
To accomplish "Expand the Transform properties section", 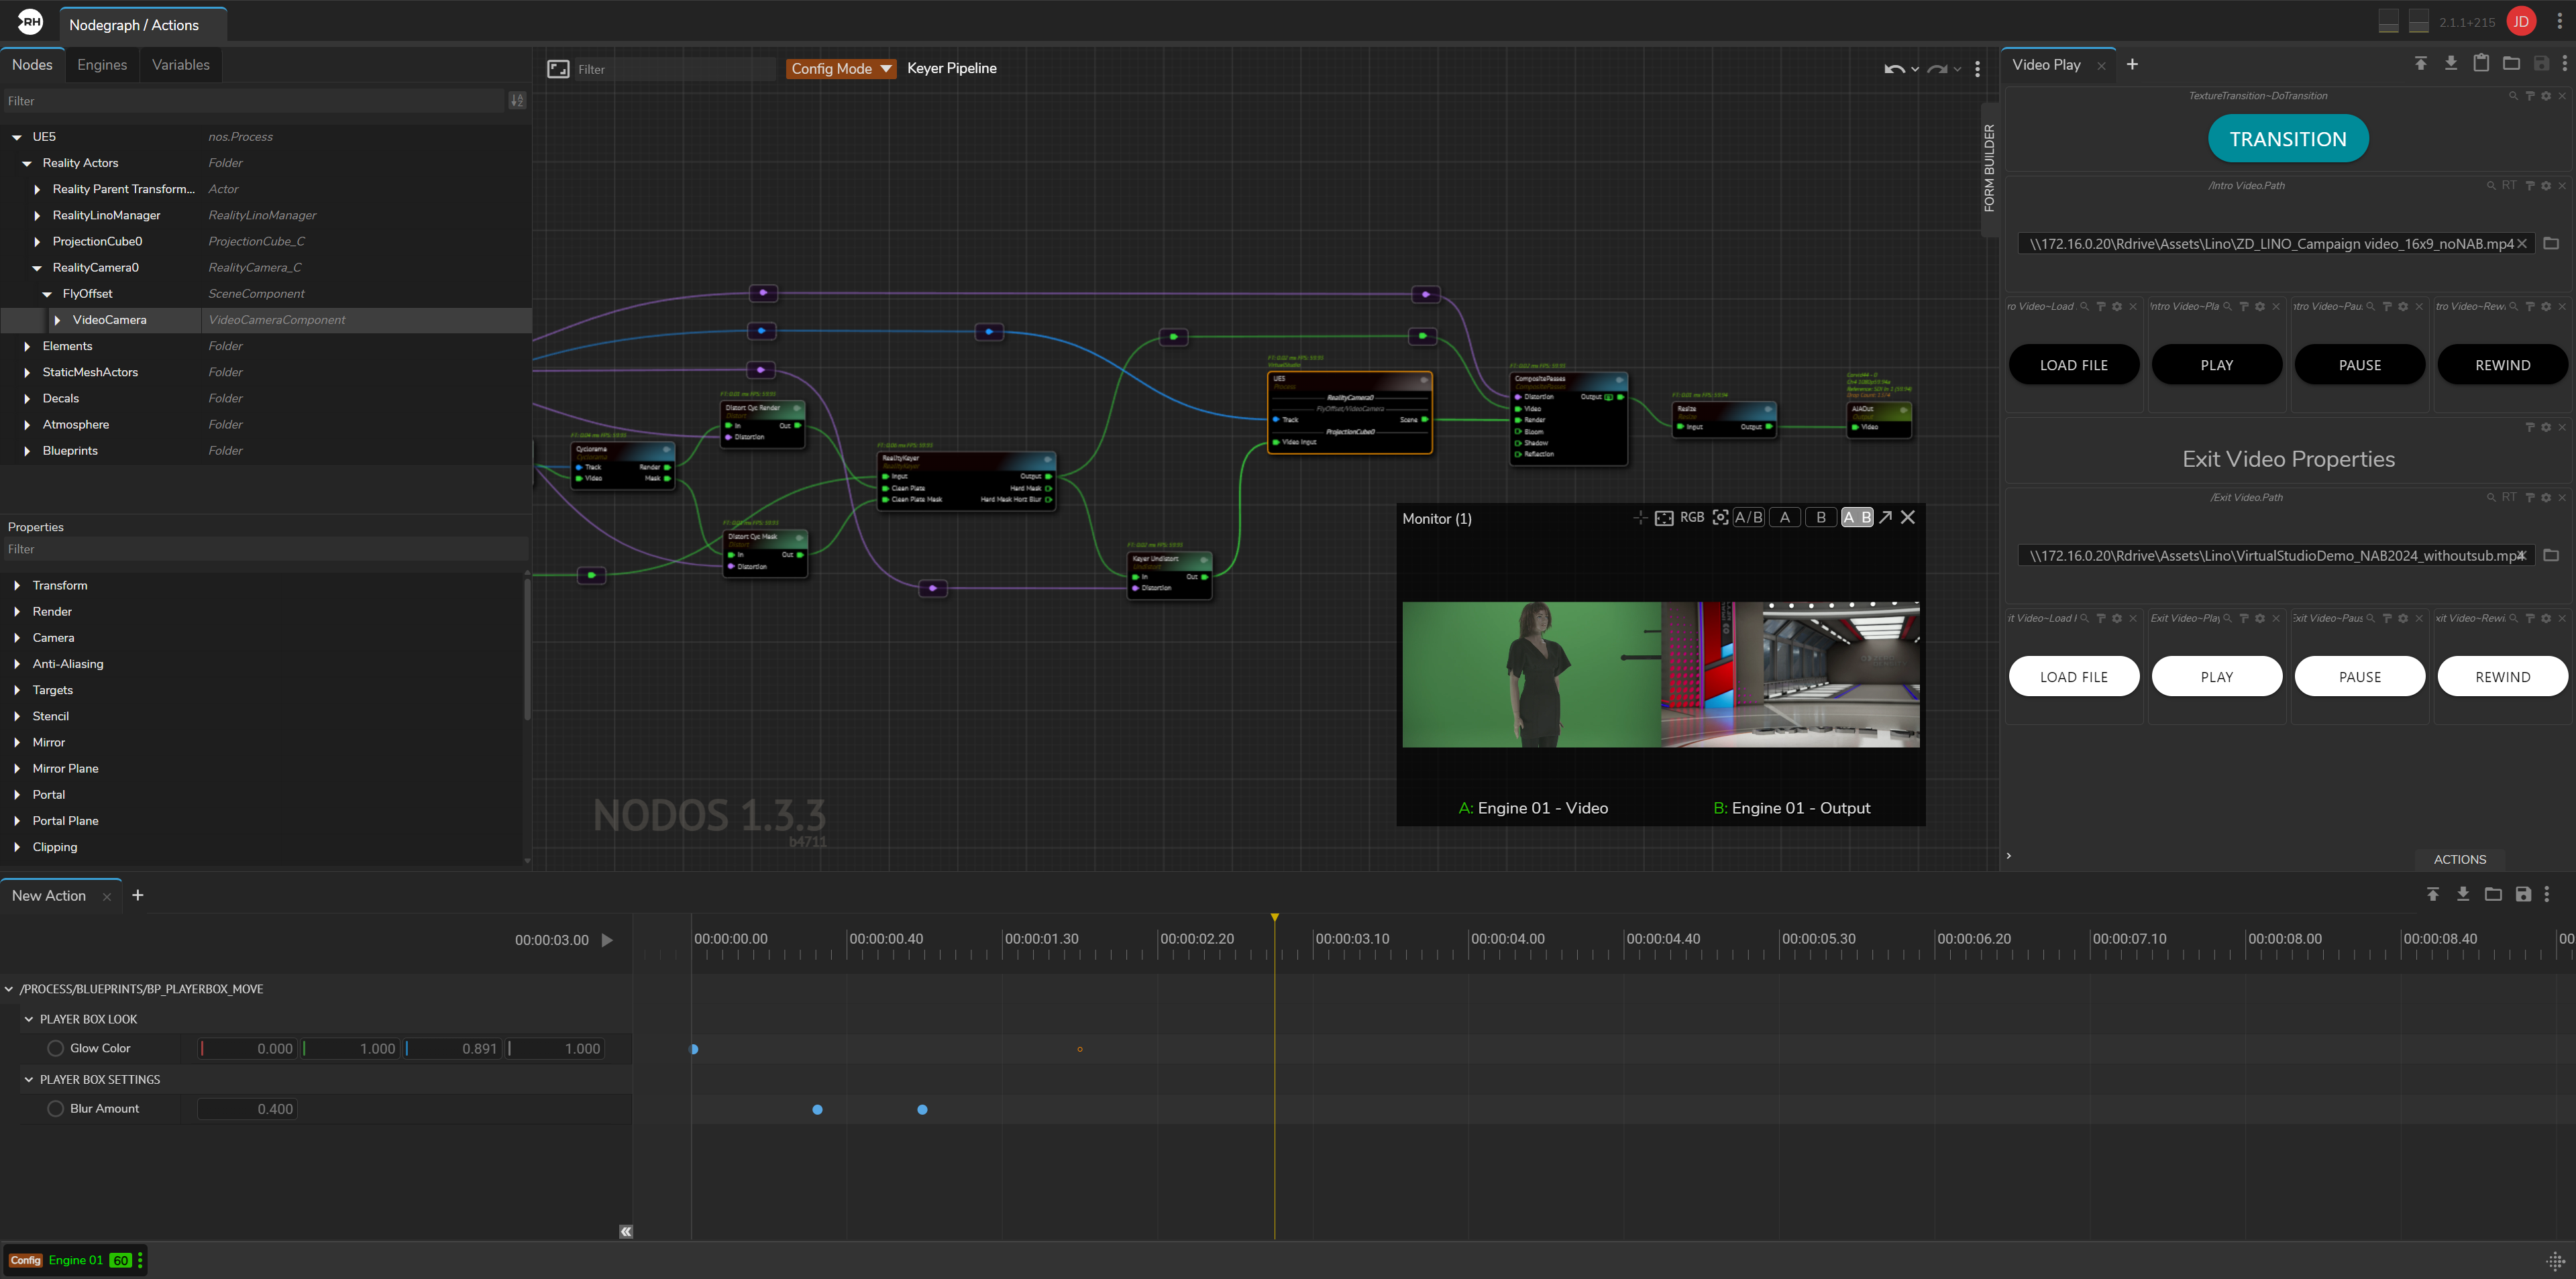I will point(17,585).
